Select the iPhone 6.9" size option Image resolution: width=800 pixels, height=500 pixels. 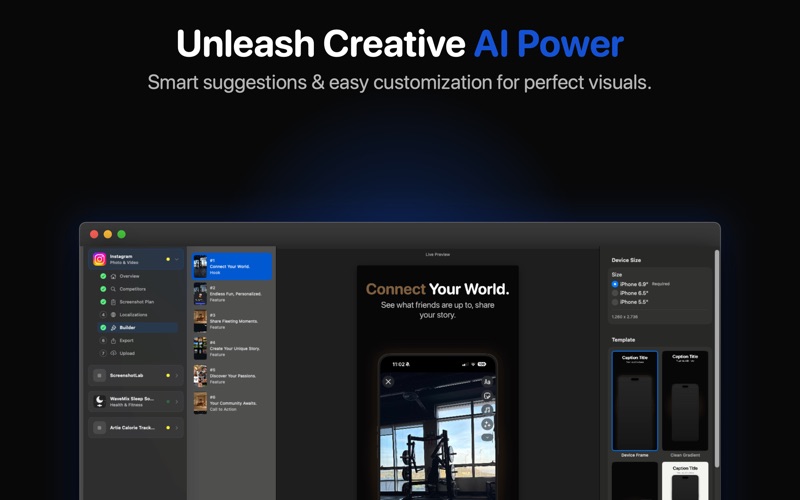(615, 284)
